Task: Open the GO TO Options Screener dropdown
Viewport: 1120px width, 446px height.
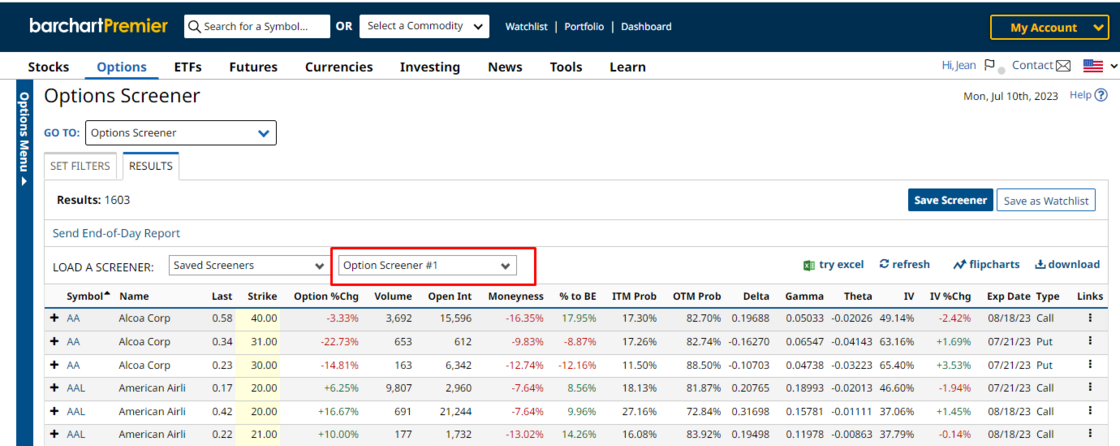Action: click(x=181, y=133)
